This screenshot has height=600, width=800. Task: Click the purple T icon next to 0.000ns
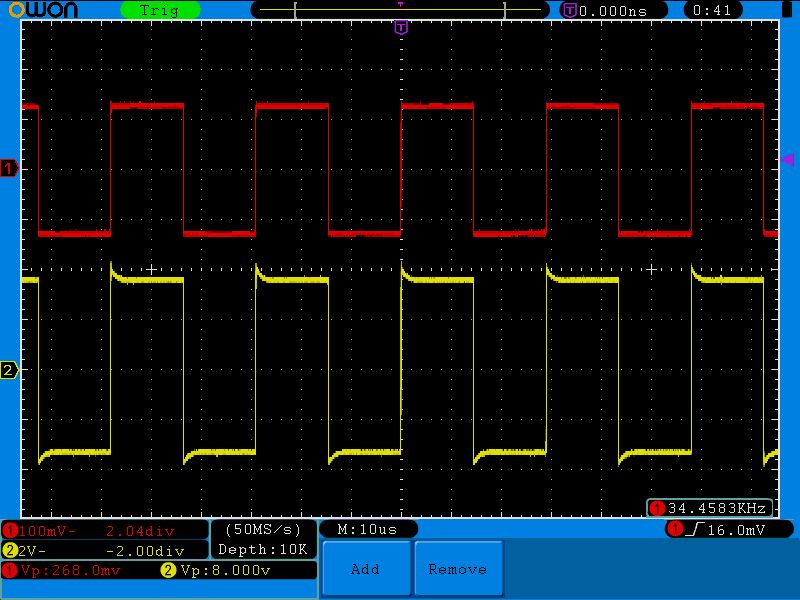(x=569, y=10)
